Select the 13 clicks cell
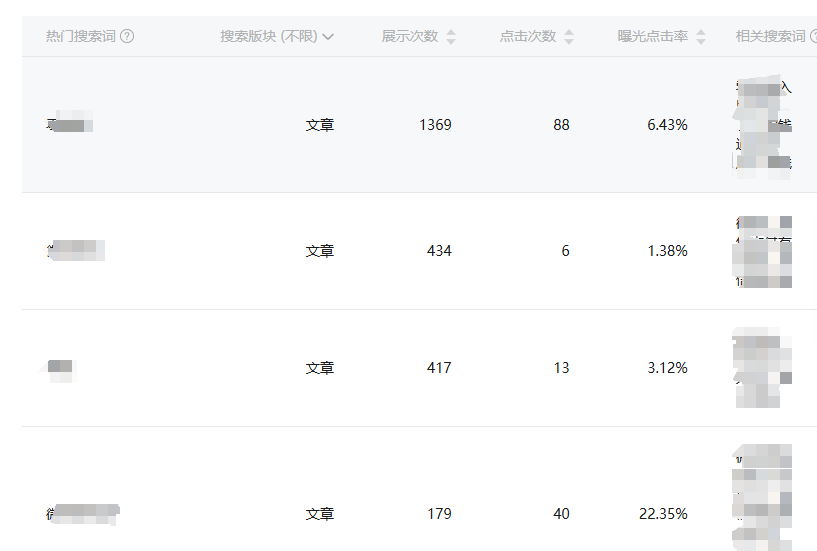The width and height of the screenshot is (817, 551). coord(561,368)
